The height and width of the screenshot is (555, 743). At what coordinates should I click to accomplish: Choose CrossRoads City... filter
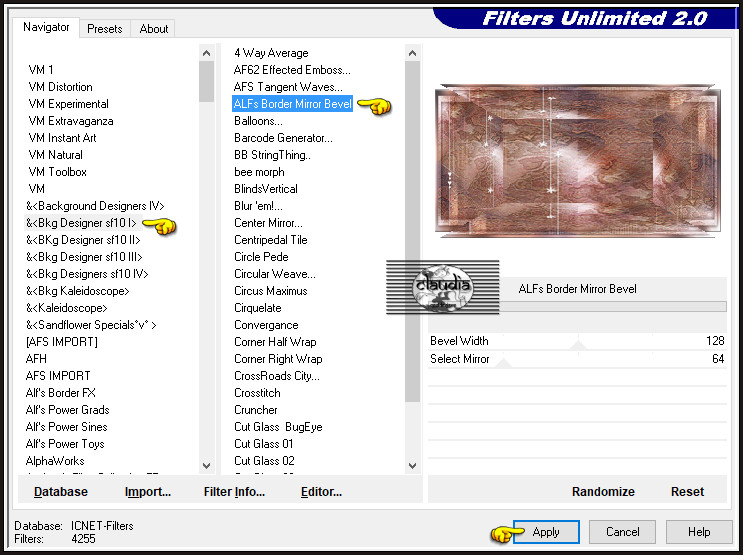click(277, 376)
